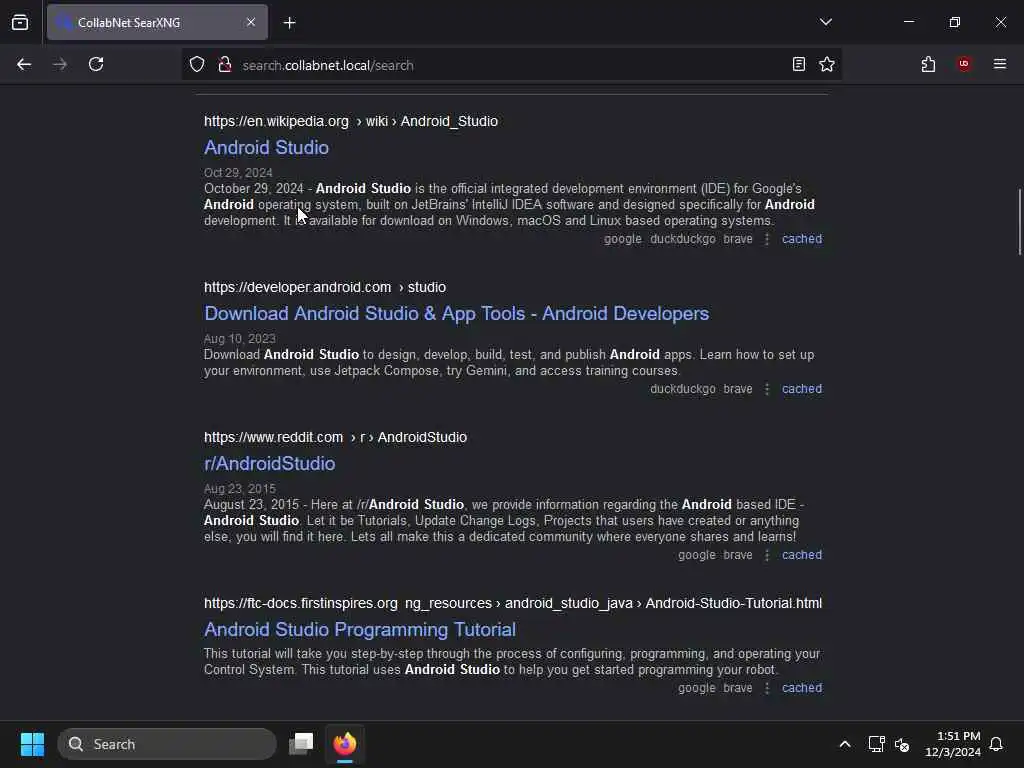The image size is (1024, 768).
Task: Click the taskbar Search box
Action: [167, 744]
